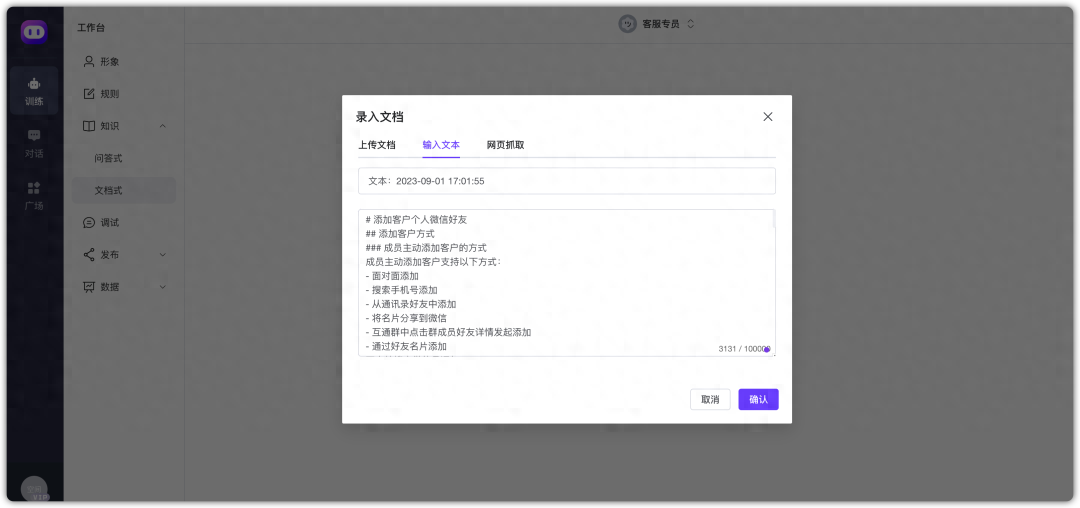Viewport: 1080px width, 508px height.
Task: Click inside the document text area
Action: 567,283
